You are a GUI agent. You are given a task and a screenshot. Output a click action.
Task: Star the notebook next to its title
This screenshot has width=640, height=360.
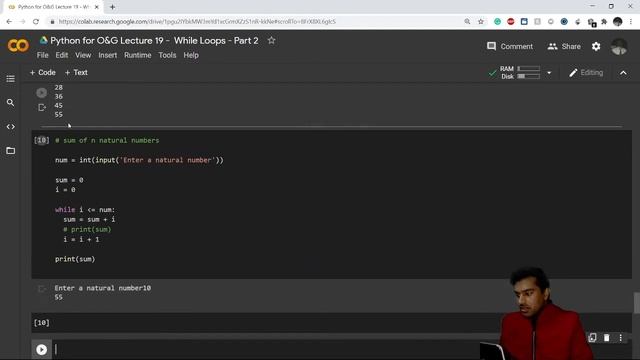point(271,40)
